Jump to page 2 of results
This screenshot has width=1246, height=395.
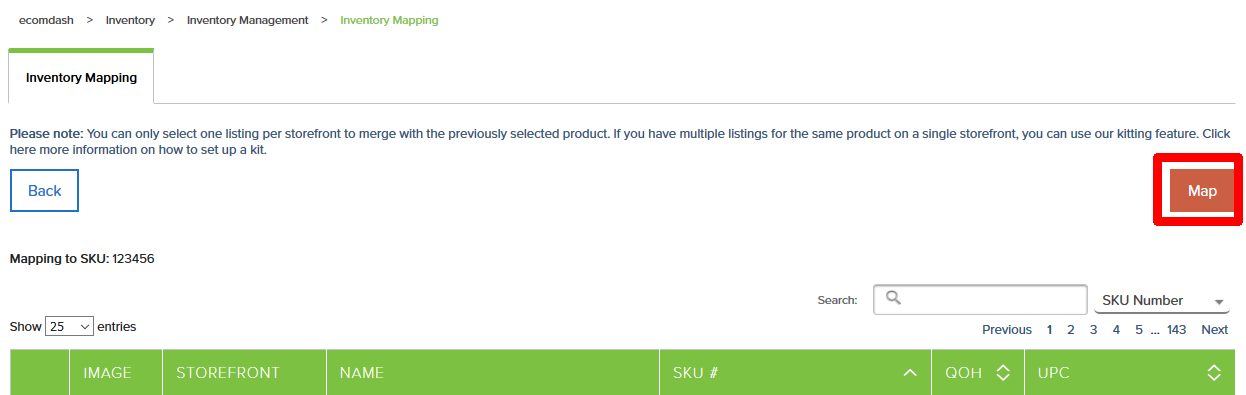pyautogui.click(x=1070, y=330)
